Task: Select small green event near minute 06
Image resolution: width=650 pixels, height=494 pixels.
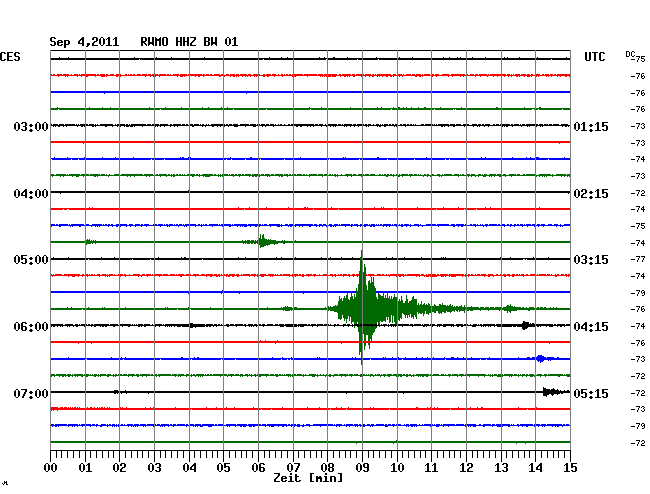Action: 264,241
